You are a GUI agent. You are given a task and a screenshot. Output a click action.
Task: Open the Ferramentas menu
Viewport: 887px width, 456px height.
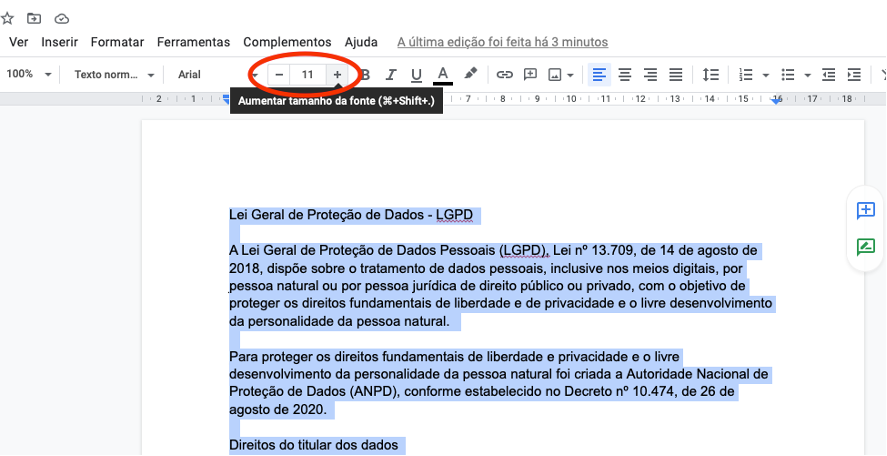click(x=193, y=42)
